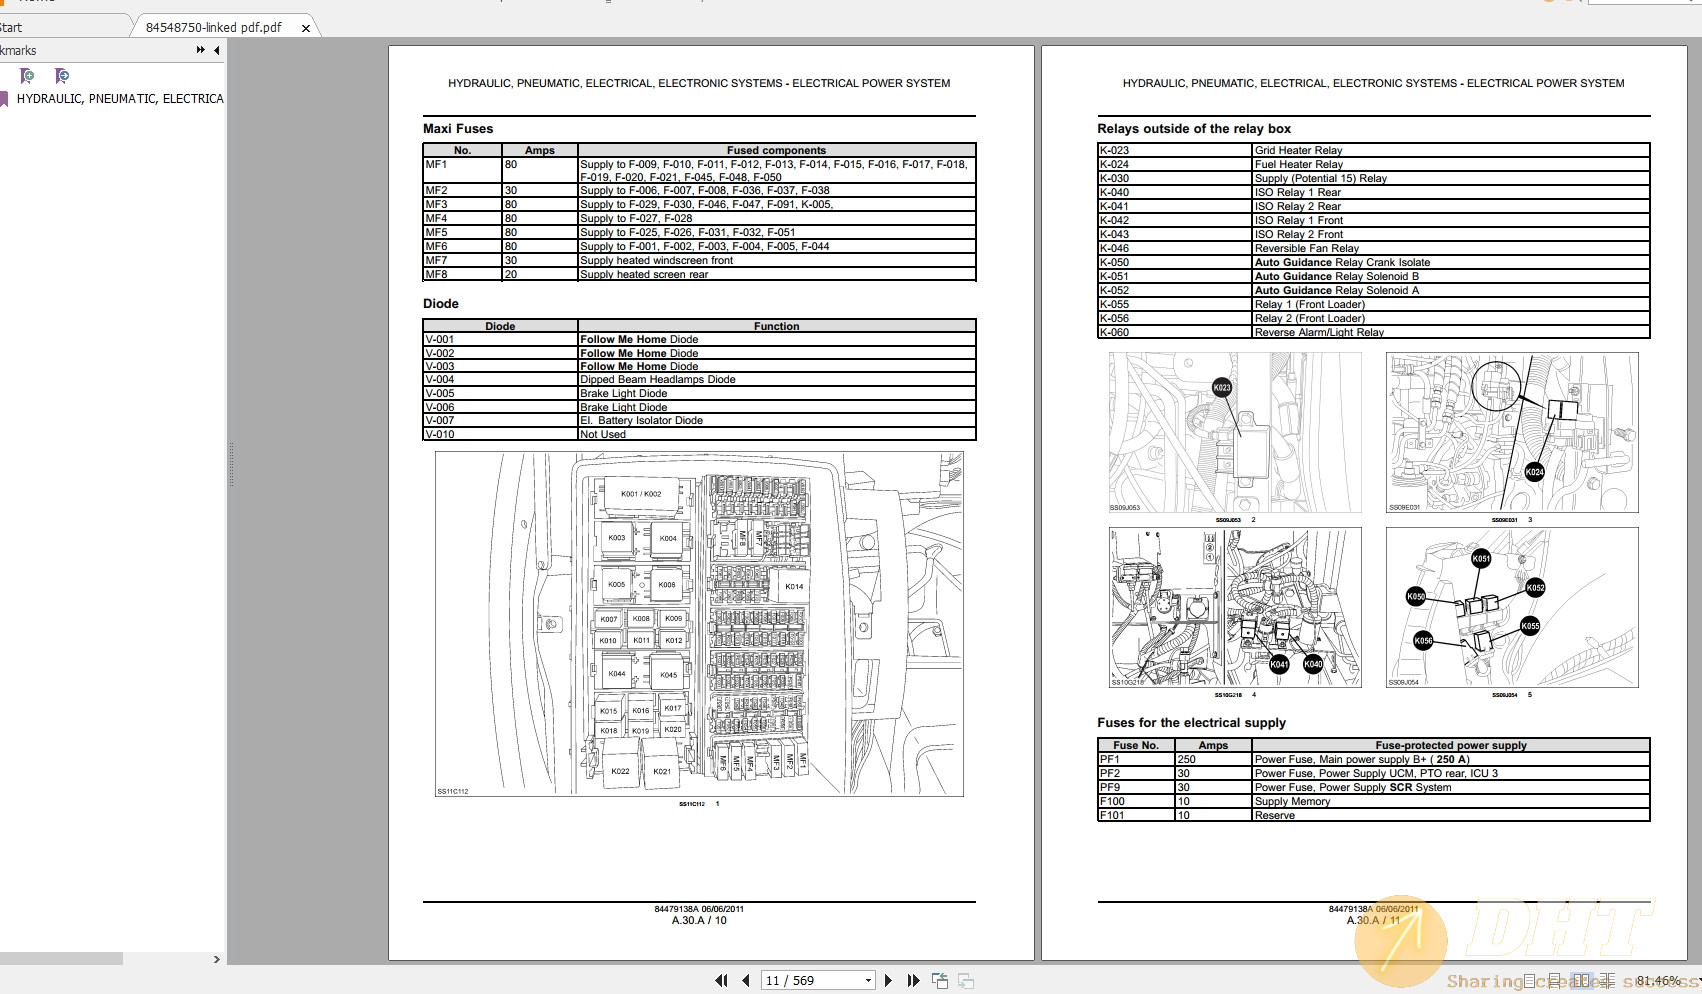The height and width of the screenshot is (994, 1702).
Task: Open the HYDRAULIC, PNEUMATIC, ELECTRICA bookmark
Action: (x=120, y=98)
